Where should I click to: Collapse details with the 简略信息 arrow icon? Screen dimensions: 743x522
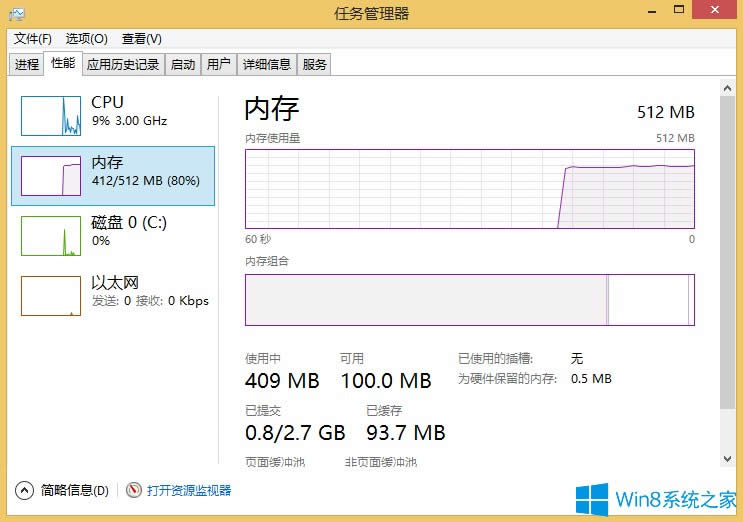tap(24, 490)
